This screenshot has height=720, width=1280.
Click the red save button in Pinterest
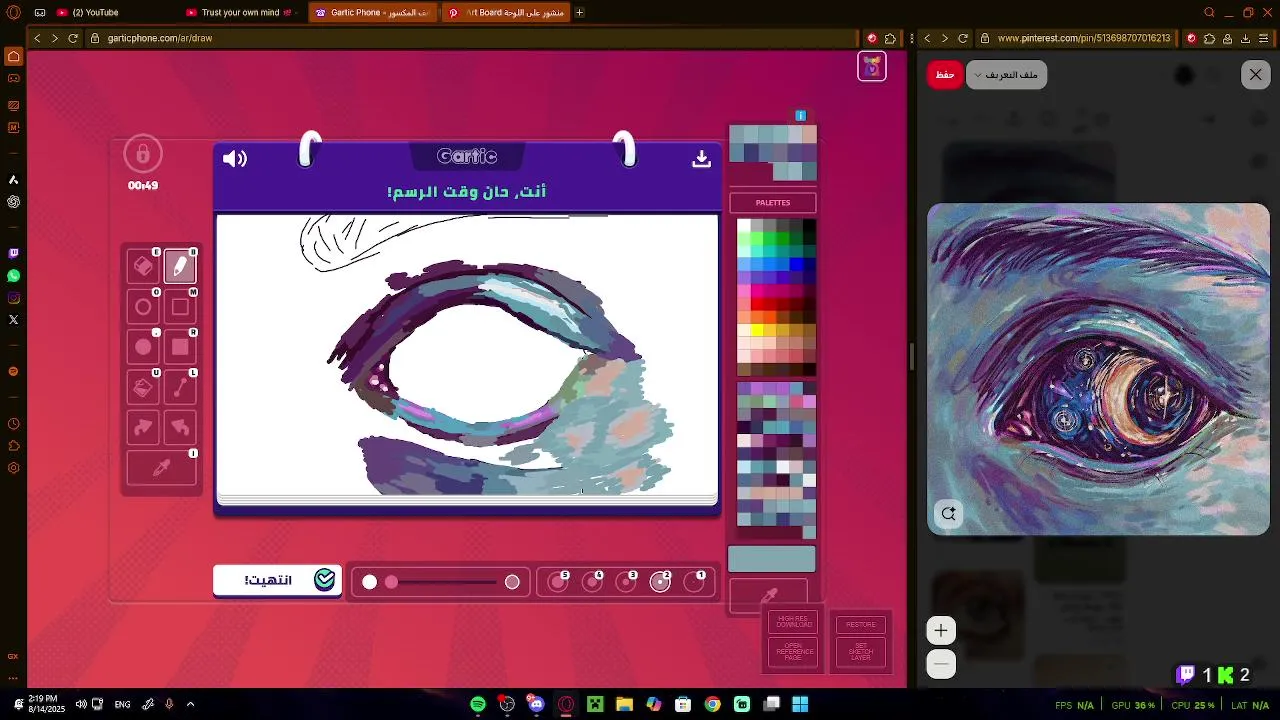[x=945, y=75]
